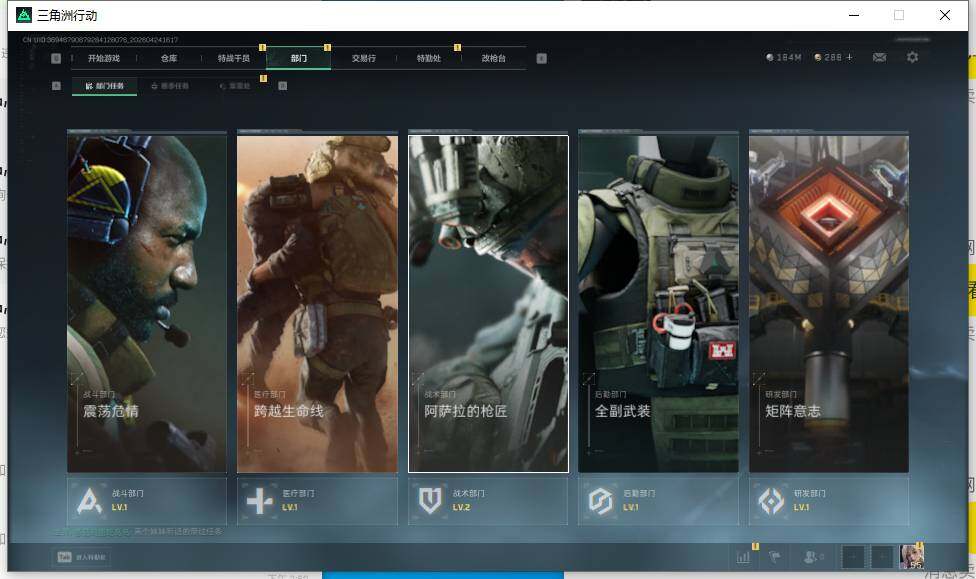Viewport: 976px width, 579px height.
Task: Open the mail envelope icon
Action: tap(880, 57)
